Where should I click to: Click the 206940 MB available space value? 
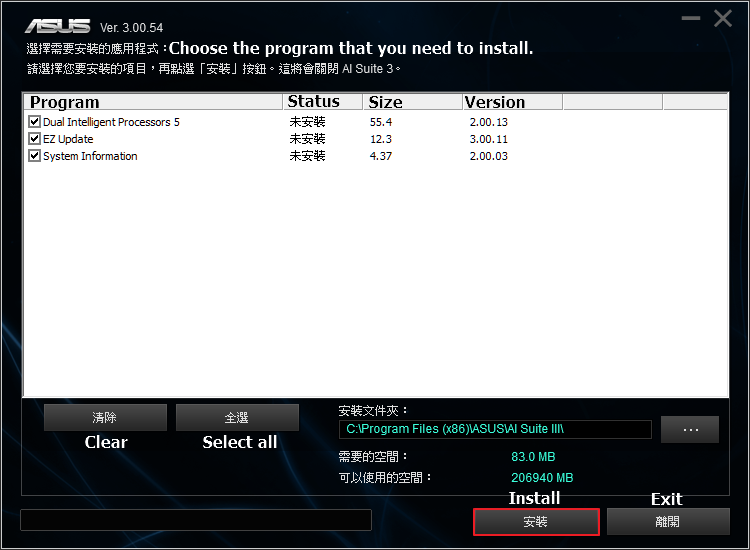point(542,478)
